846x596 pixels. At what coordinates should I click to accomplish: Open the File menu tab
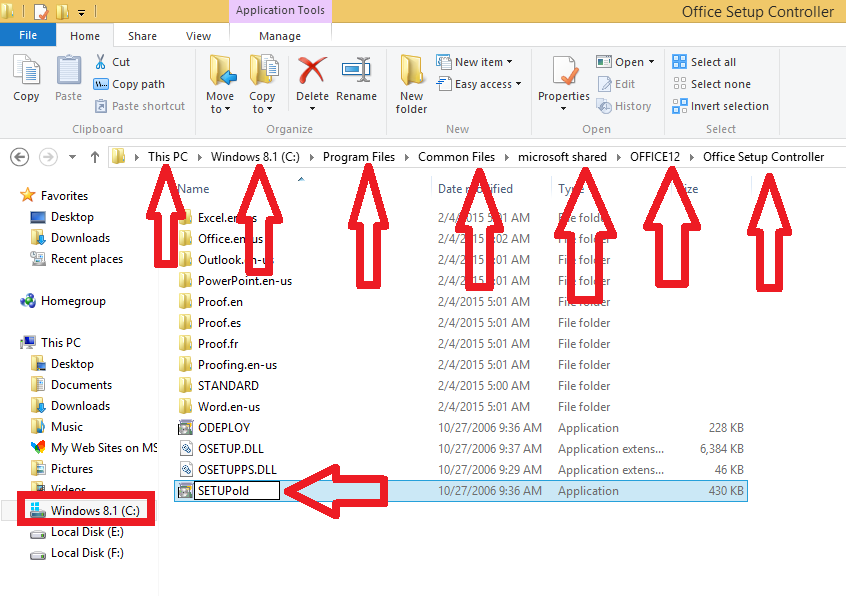pos(28,35)
